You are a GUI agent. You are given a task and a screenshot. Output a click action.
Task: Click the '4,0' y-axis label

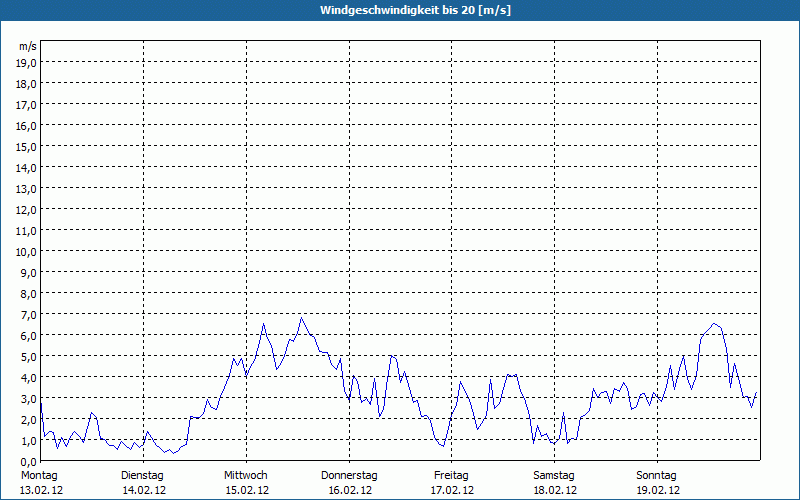(29, 378)
